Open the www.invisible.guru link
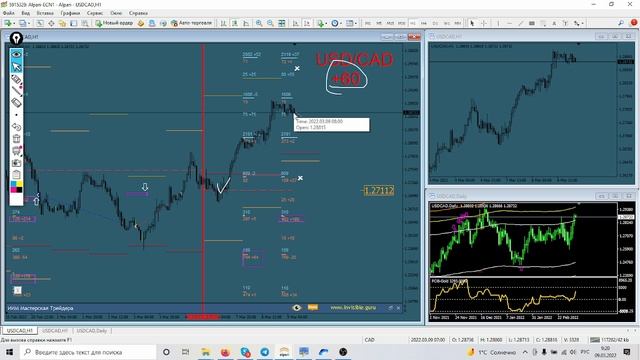640x360 pixels. 353,307
